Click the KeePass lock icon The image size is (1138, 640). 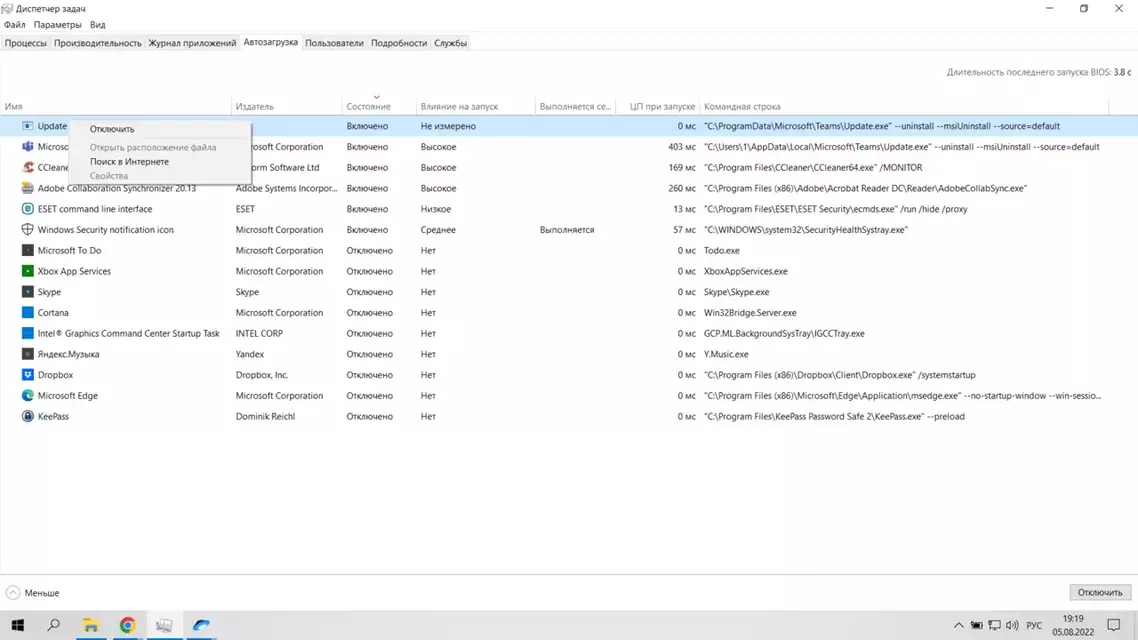click(x=28, y=417)
